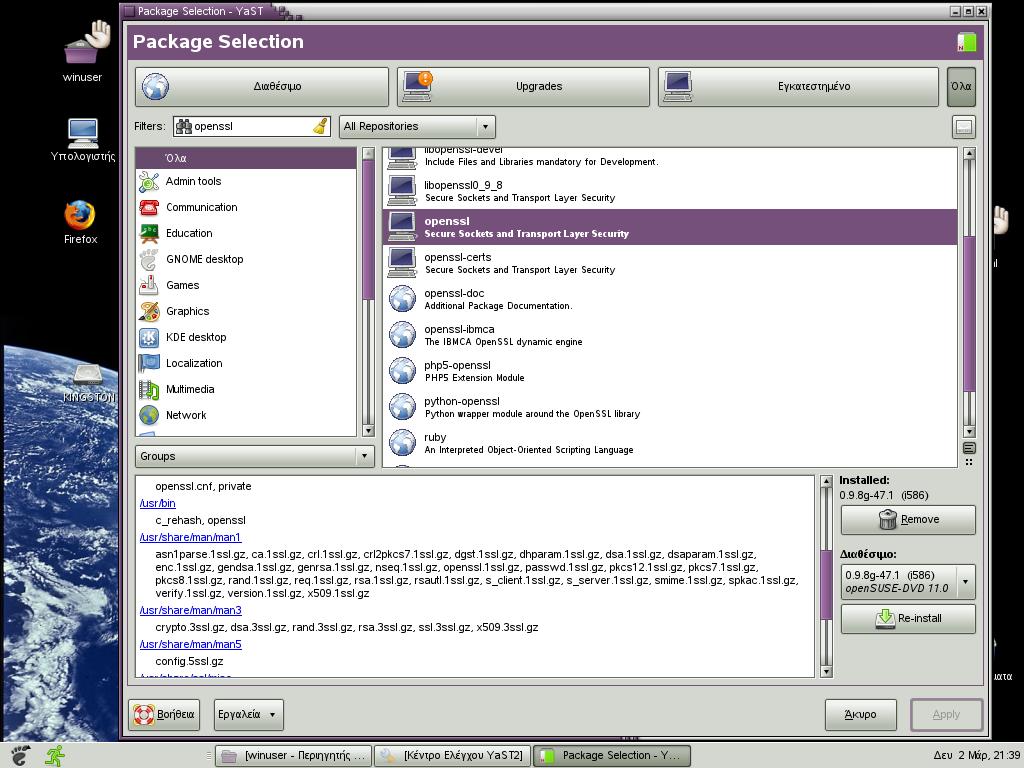Open the available version 0.9.8g-47.1 dropdown
Viewport: 1024px width, 768px height.
pos(908,581)
